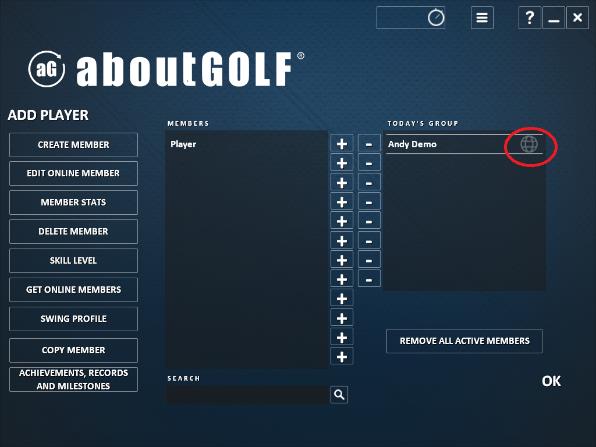Screen dimensions: 596x447
Task: Open the hamburger menu icon
Action: [x=482, y=17]
